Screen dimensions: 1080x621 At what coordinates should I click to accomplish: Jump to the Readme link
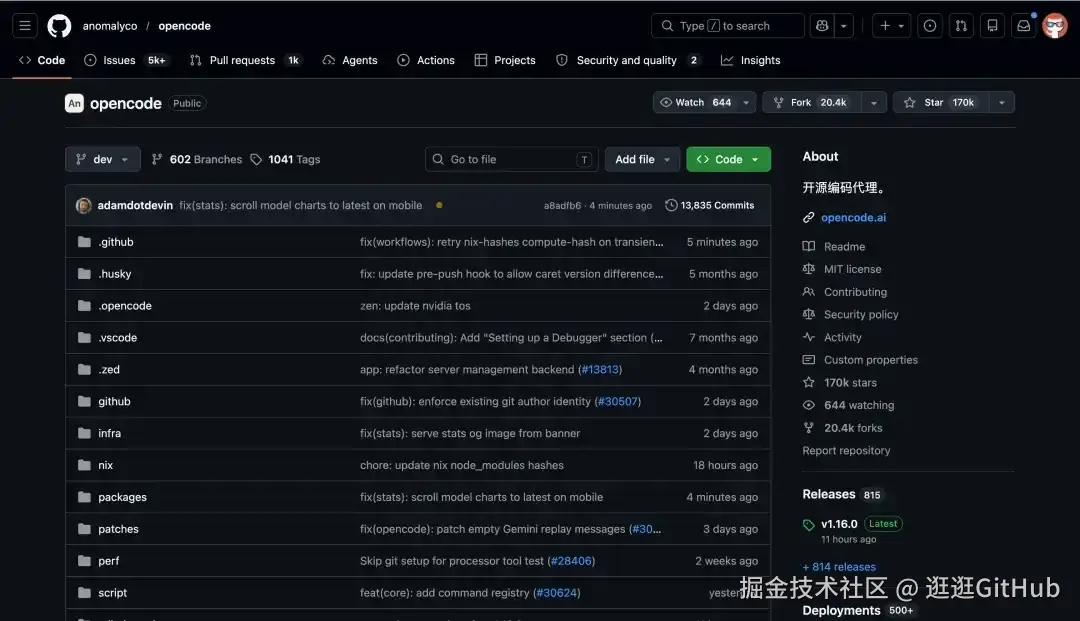(844, 246)
